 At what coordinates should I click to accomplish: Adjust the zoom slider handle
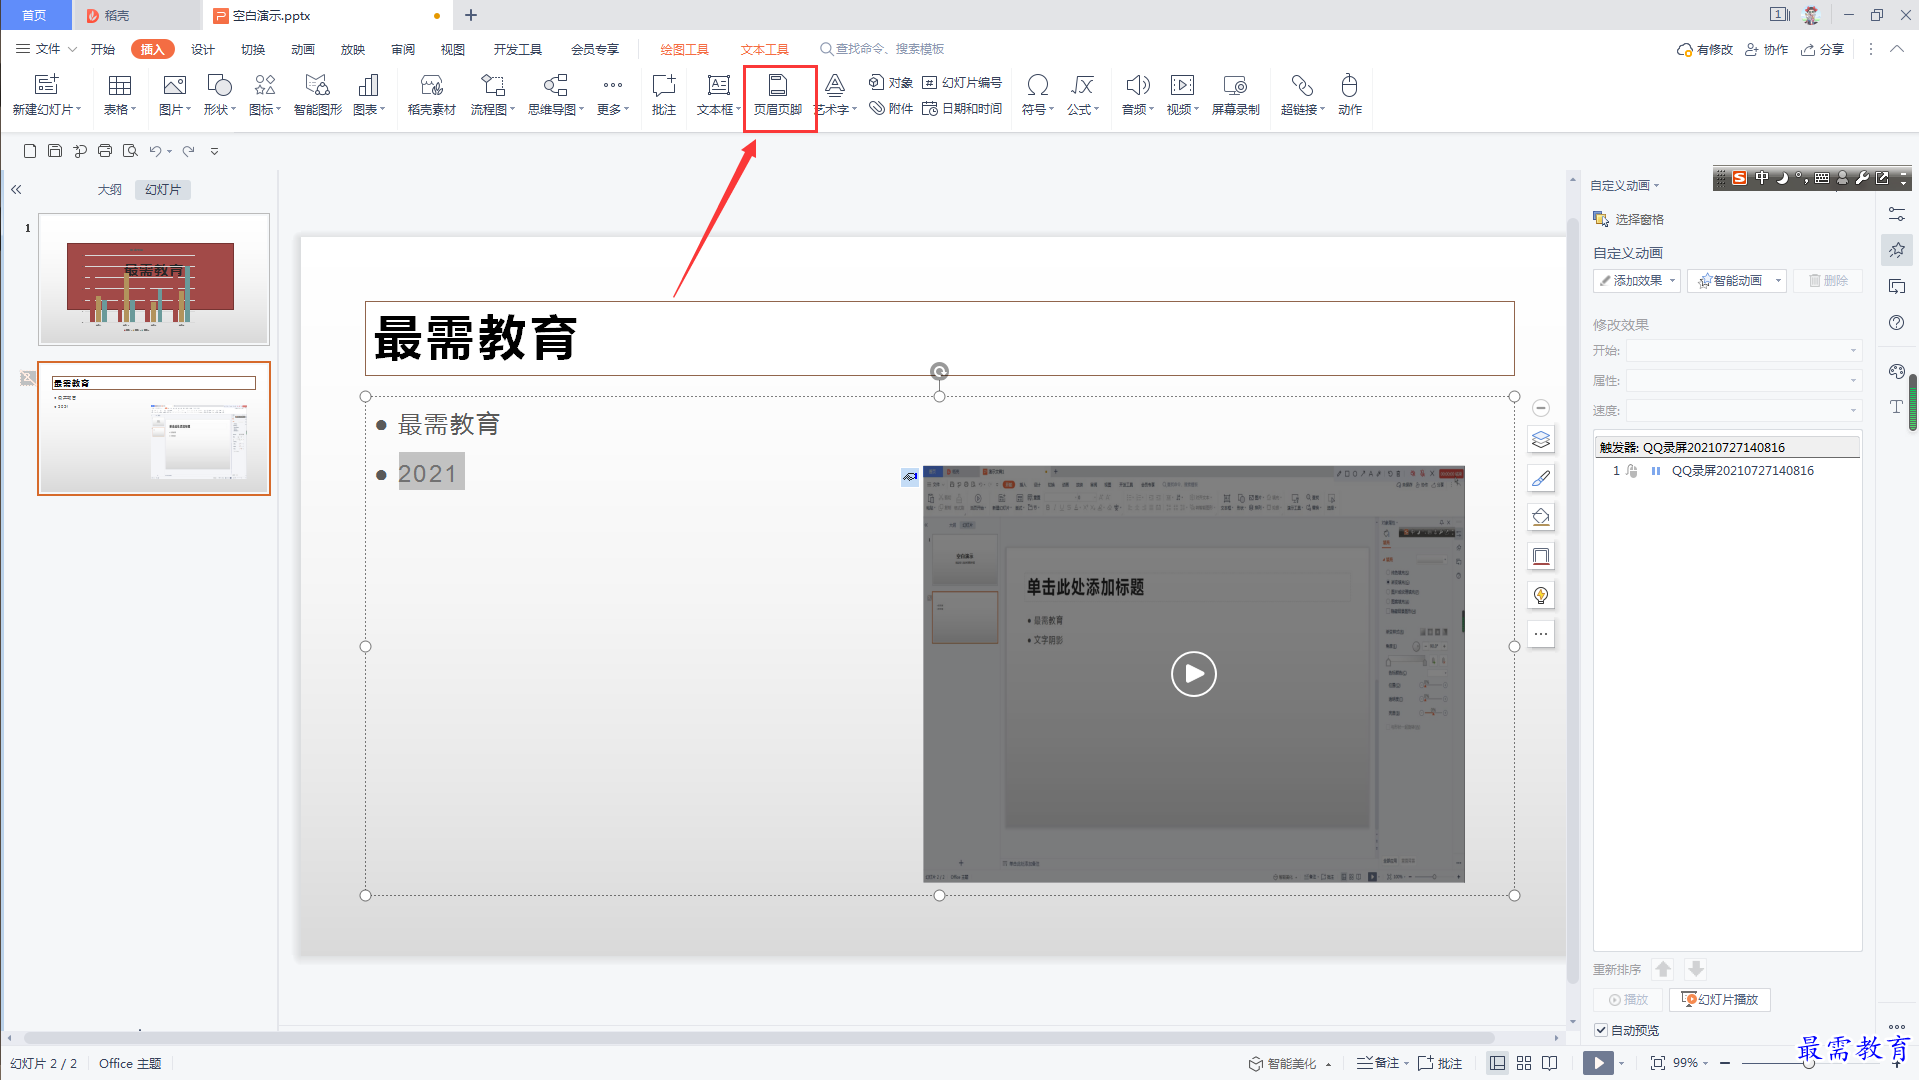click(x=1808, y=1063)
